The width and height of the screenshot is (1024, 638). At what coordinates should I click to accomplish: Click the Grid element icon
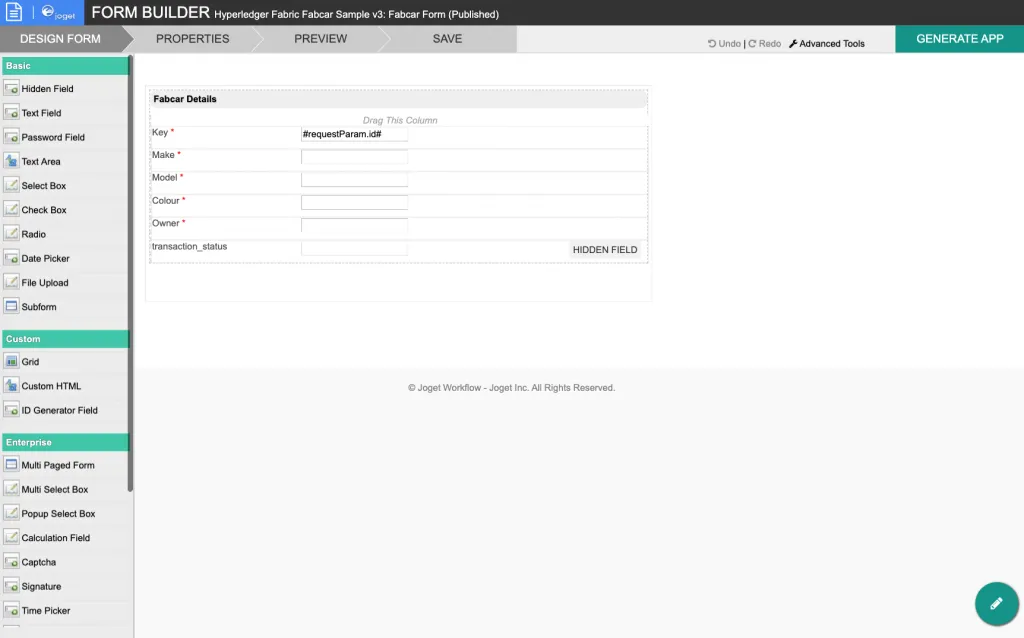click(11, 361)
